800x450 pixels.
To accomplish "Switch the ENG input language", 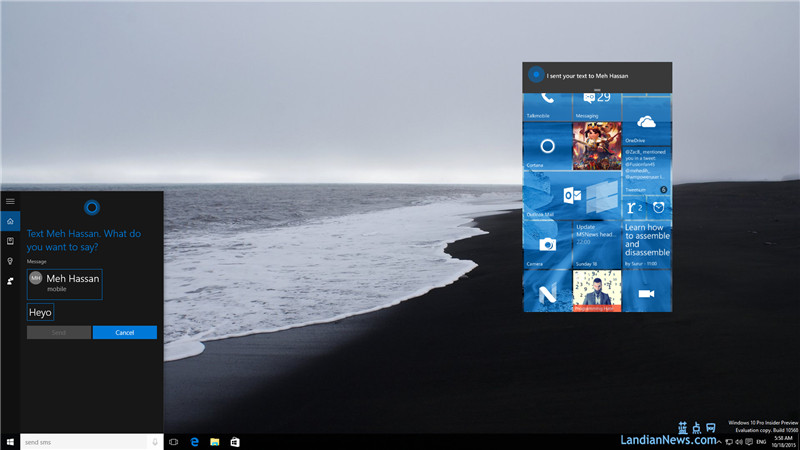I will (761, 442).
